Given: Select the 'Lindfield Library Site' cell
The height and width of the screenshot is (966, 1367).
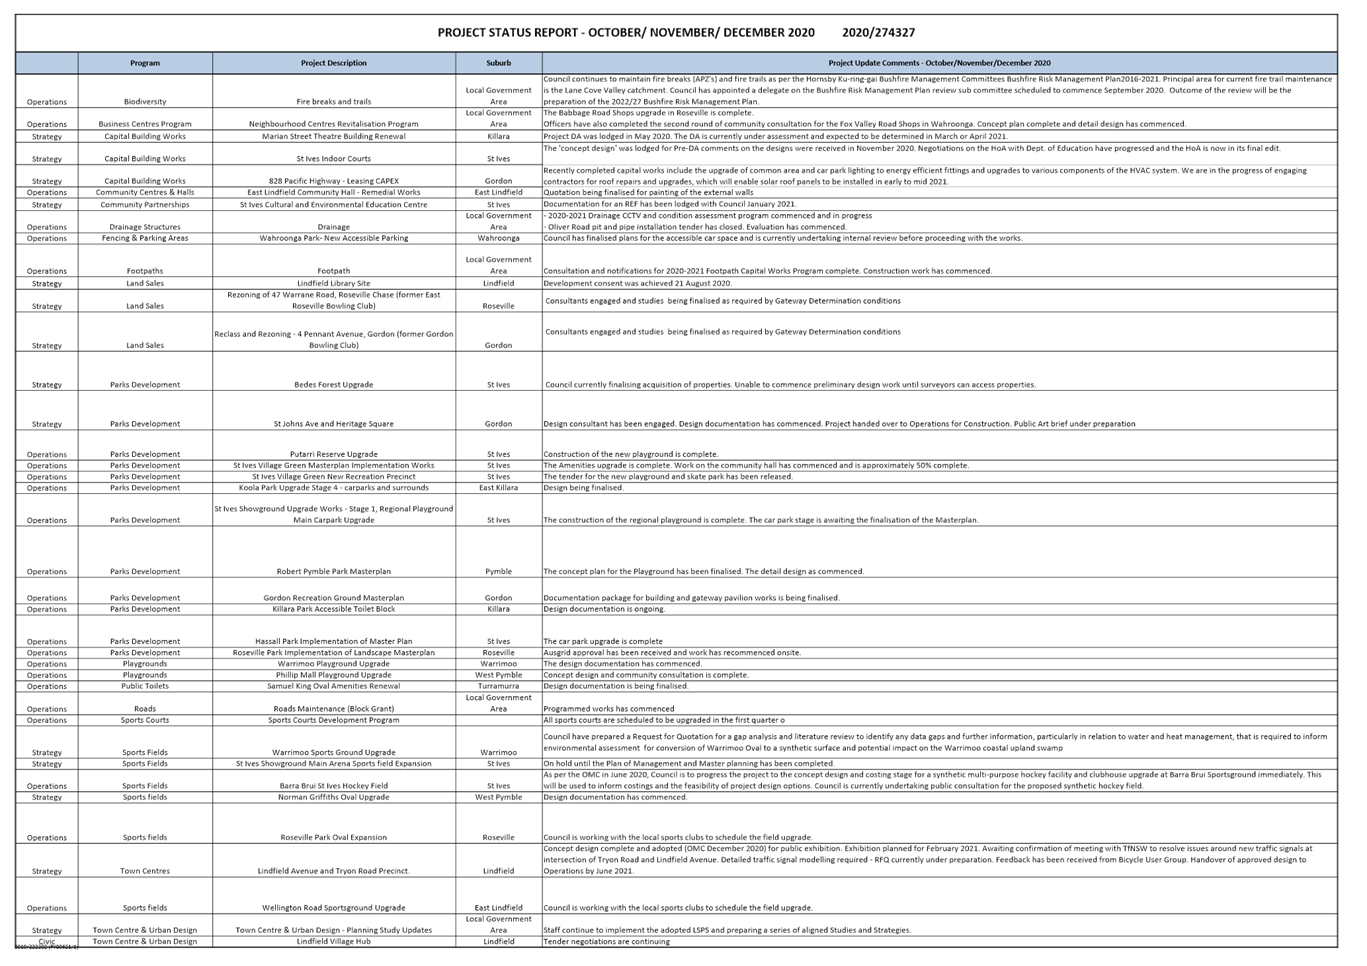Looking at the screenshot, I should pyautogui.click(x=334, y=283).
